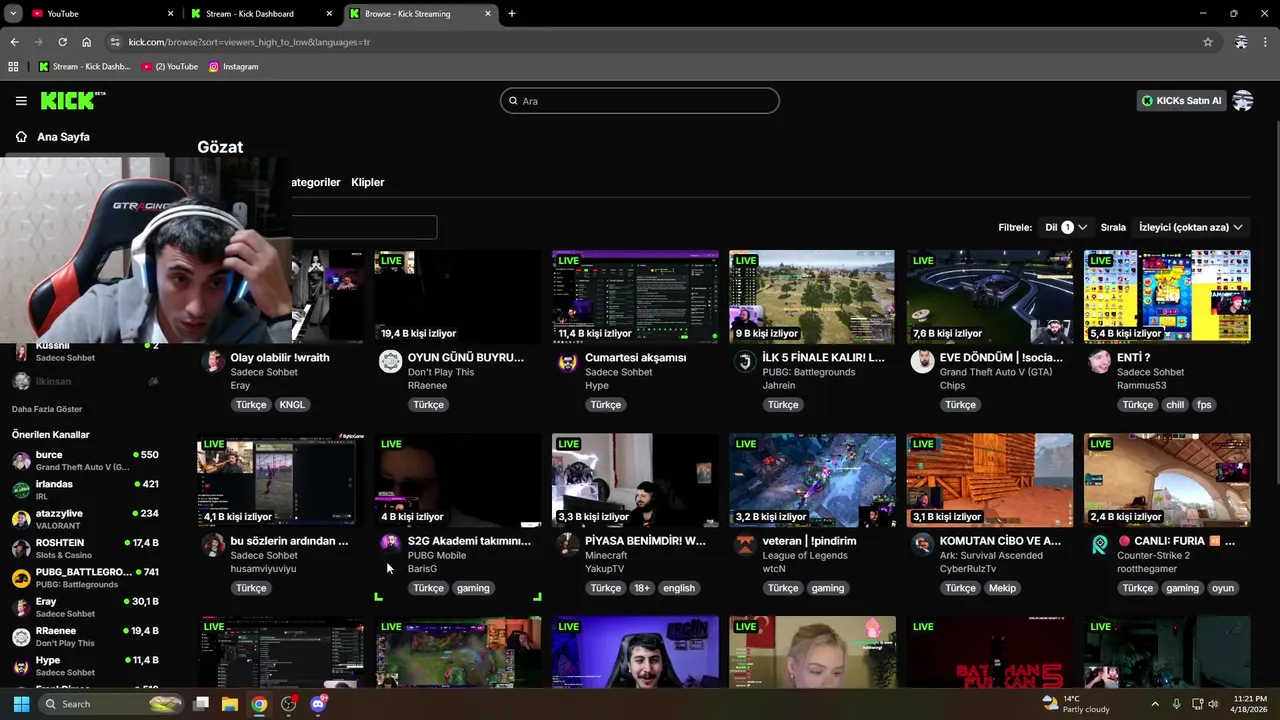Open İLK 5 FİNALE KALIR stream thumbnail
Image resolution: width=1280 pixels, height=720 pixels.
(812, 297)
